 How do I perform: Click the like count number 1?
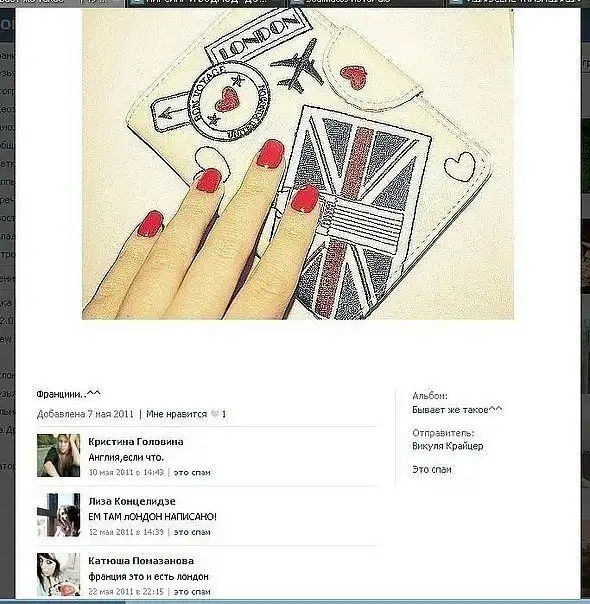[224, 414]
